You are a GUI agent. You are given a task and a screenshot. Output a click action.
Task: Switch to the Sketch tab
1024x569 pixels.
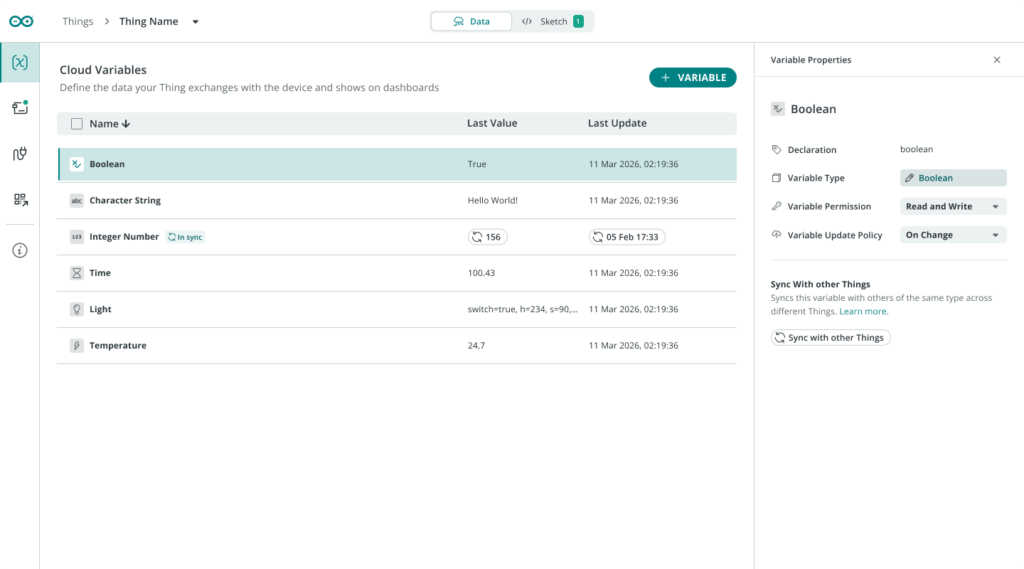(x=552, y=21)
